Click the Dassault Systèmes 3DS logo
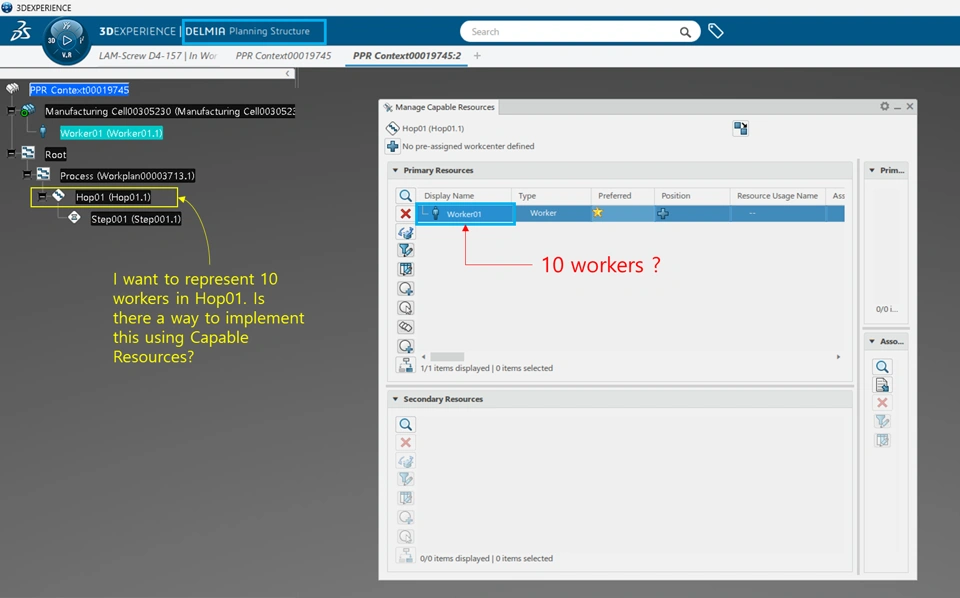960x598 pixels. point(21,31)
